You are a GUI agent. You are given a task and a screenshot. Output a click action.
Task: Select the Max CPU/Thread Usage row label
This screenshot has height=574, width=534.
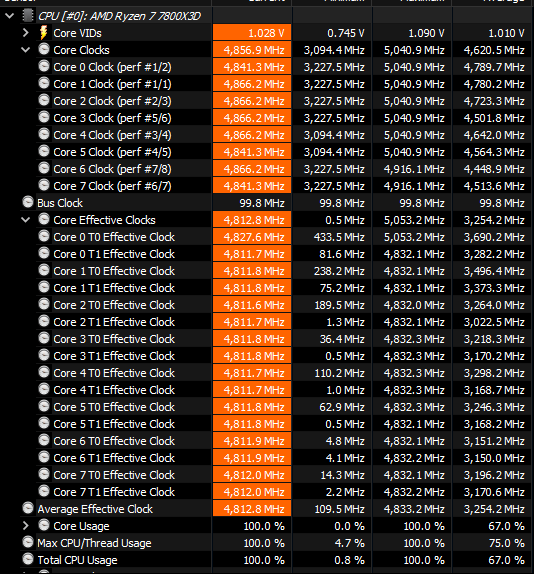(x=94, y=543)
